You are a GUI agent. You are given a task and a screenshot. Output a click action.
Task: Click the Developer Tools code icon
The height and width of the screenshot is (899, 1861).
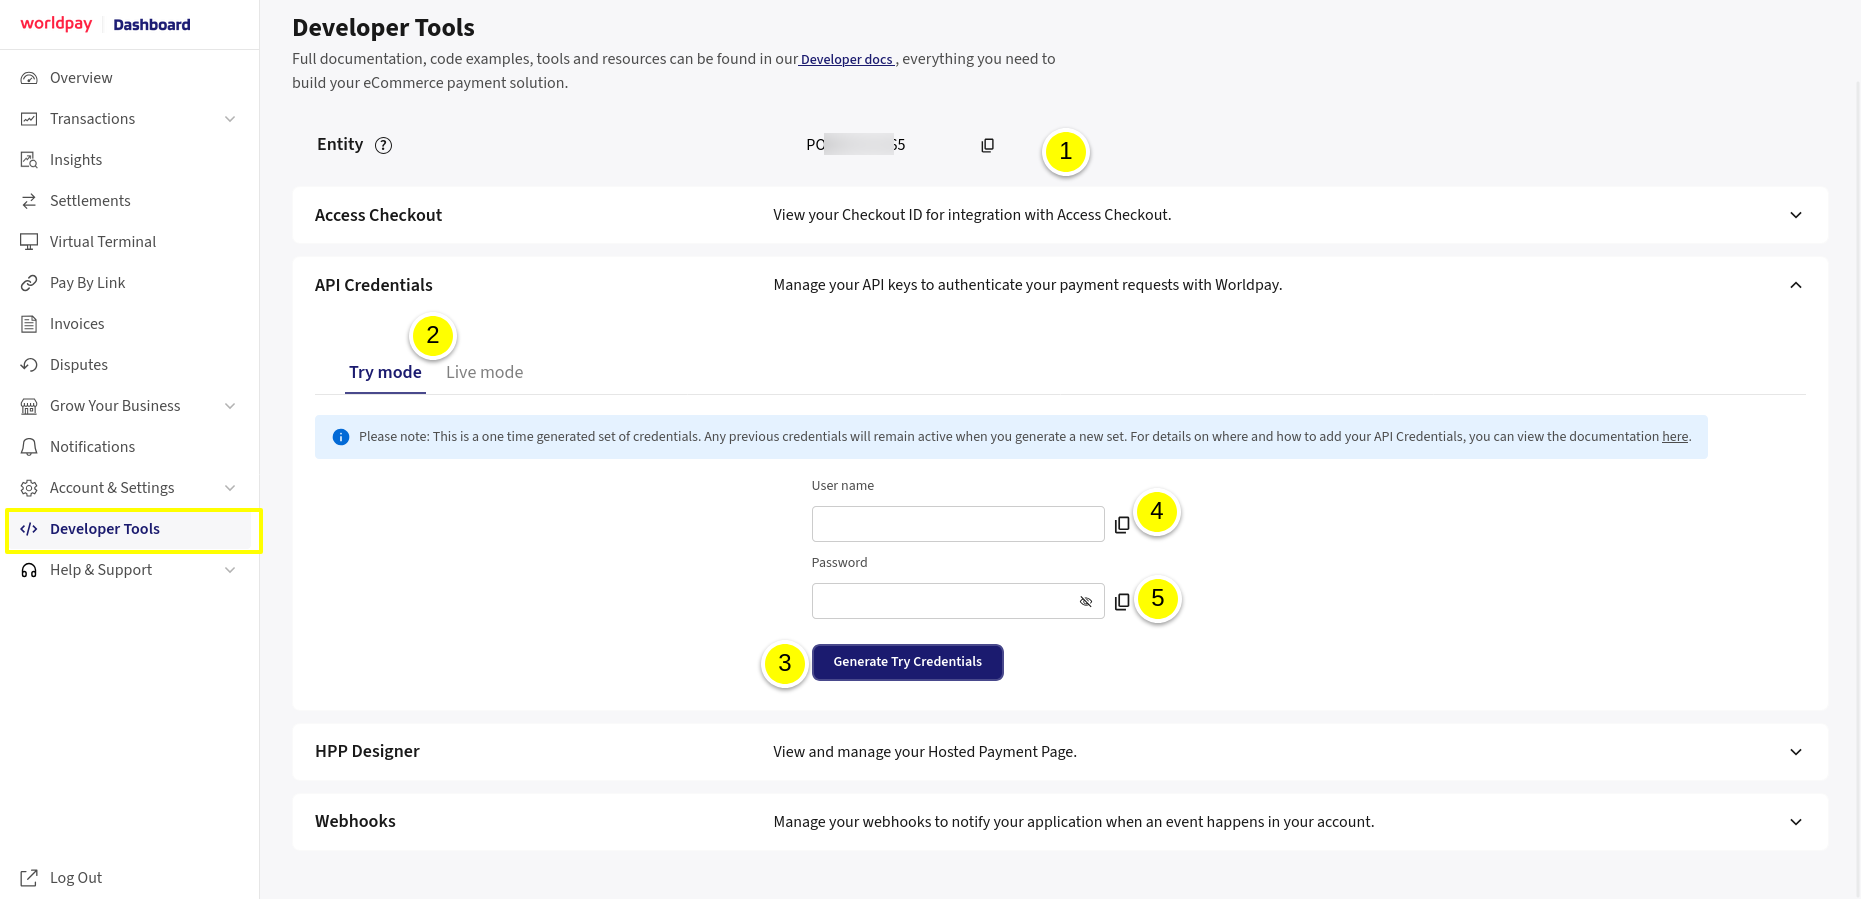click(29, 529)
